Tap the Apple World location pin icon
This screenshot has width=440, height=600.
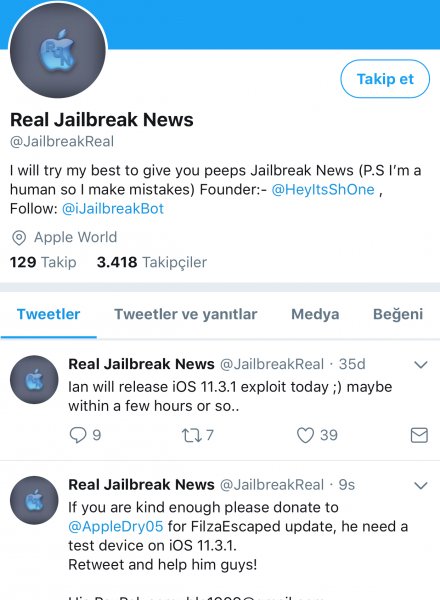point(19,238)
